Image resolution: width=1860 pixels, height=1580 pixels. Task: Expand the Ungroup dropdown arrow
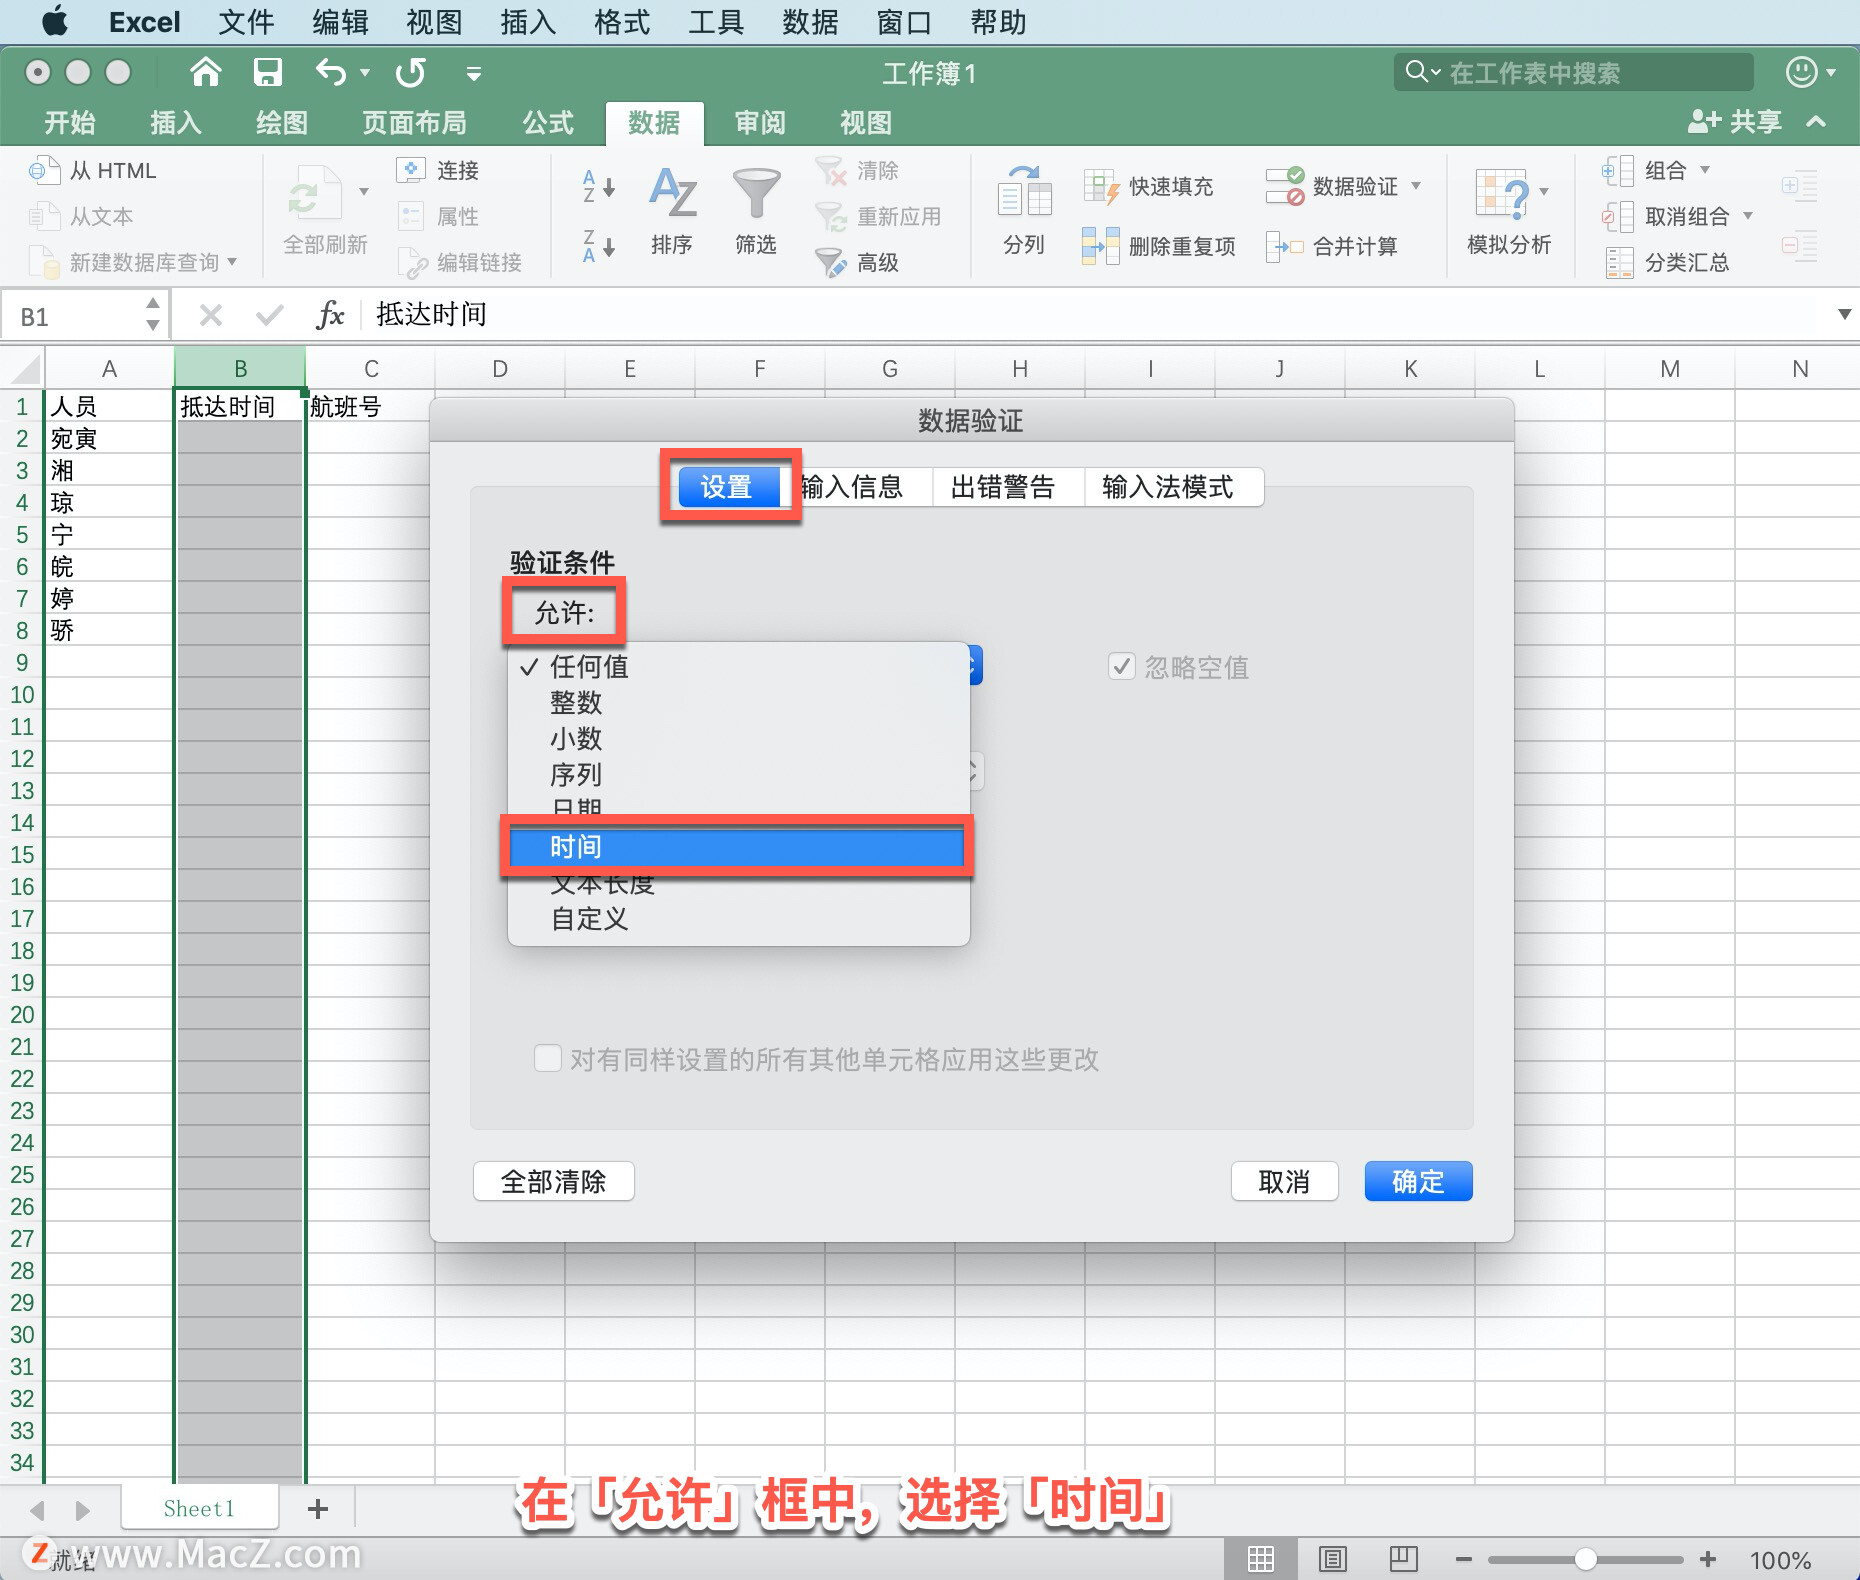pyautogui.click(x=1748, y=216)
